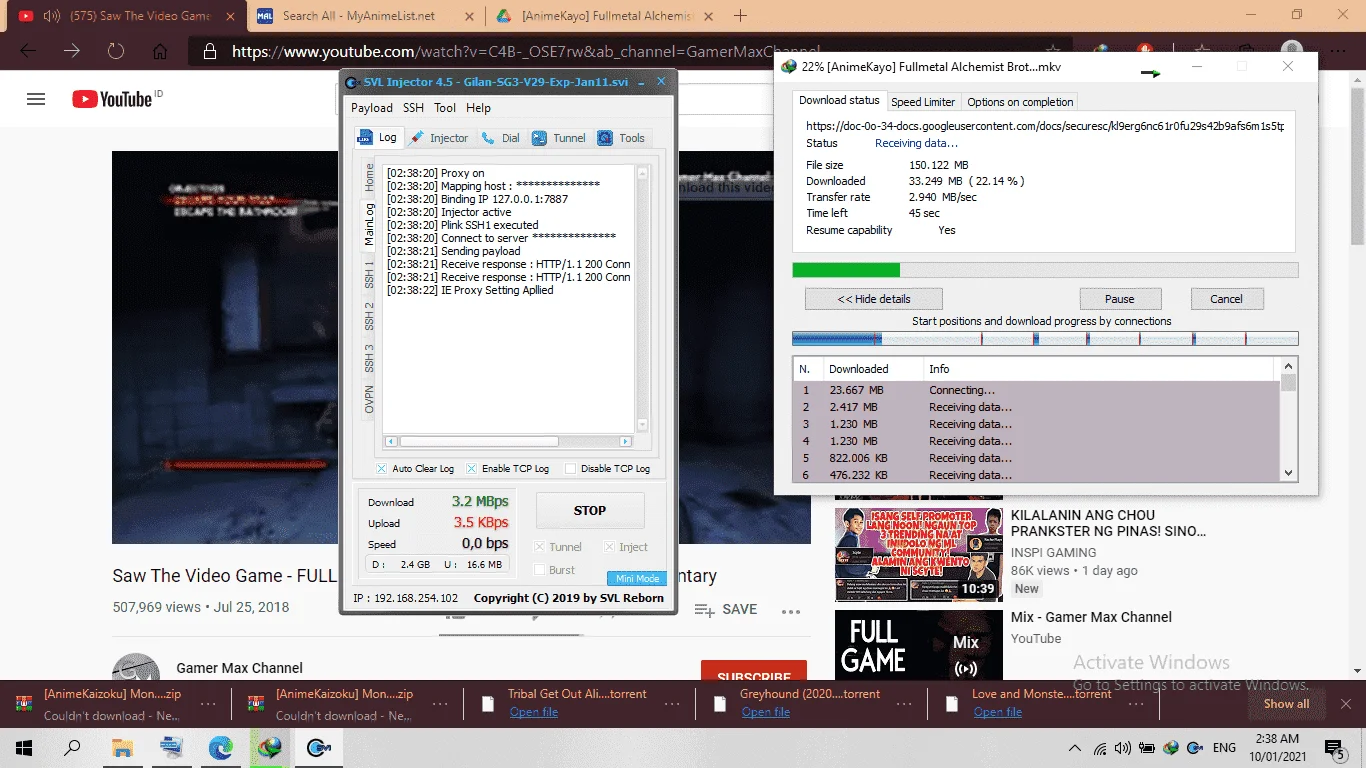Open options for Greyhound torrent download

904,703
